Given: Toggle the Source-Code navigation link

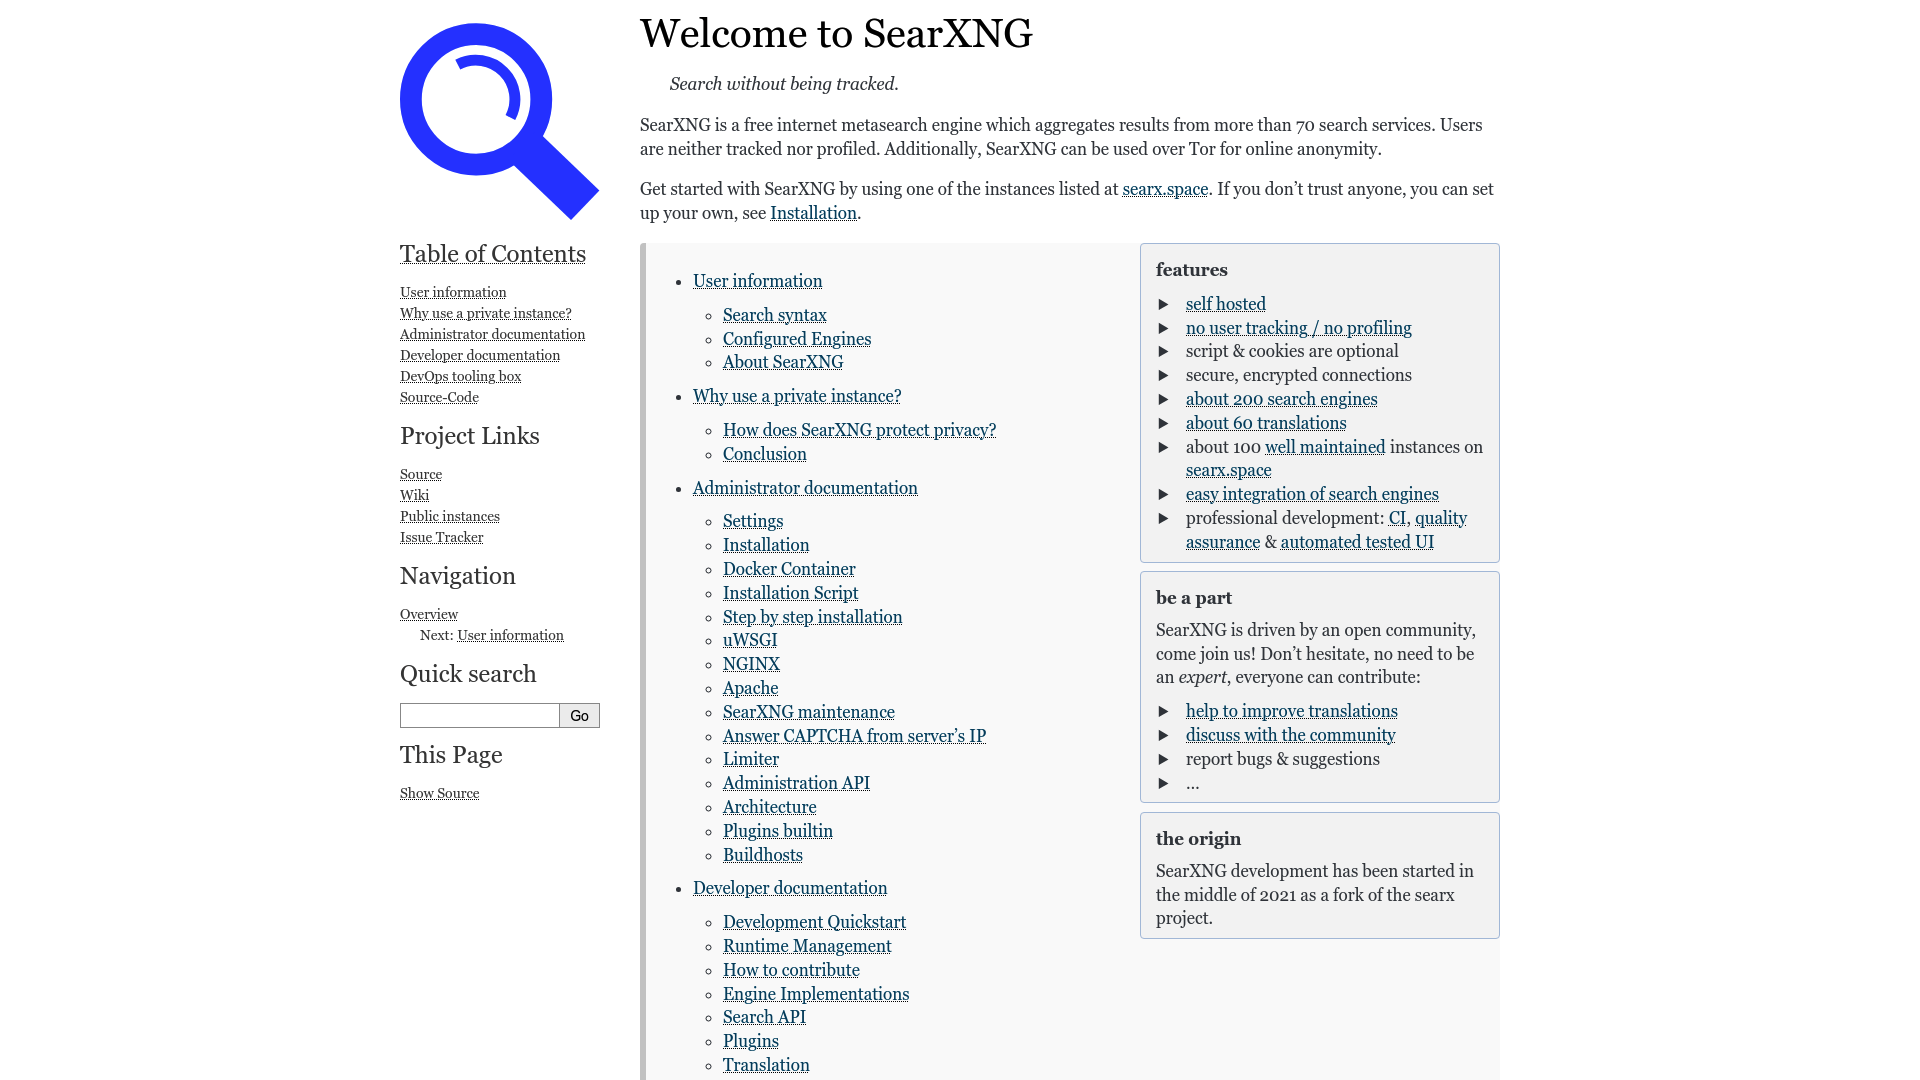Looking at the screenshot, I should pyautogui.click(x=439, y=397).
